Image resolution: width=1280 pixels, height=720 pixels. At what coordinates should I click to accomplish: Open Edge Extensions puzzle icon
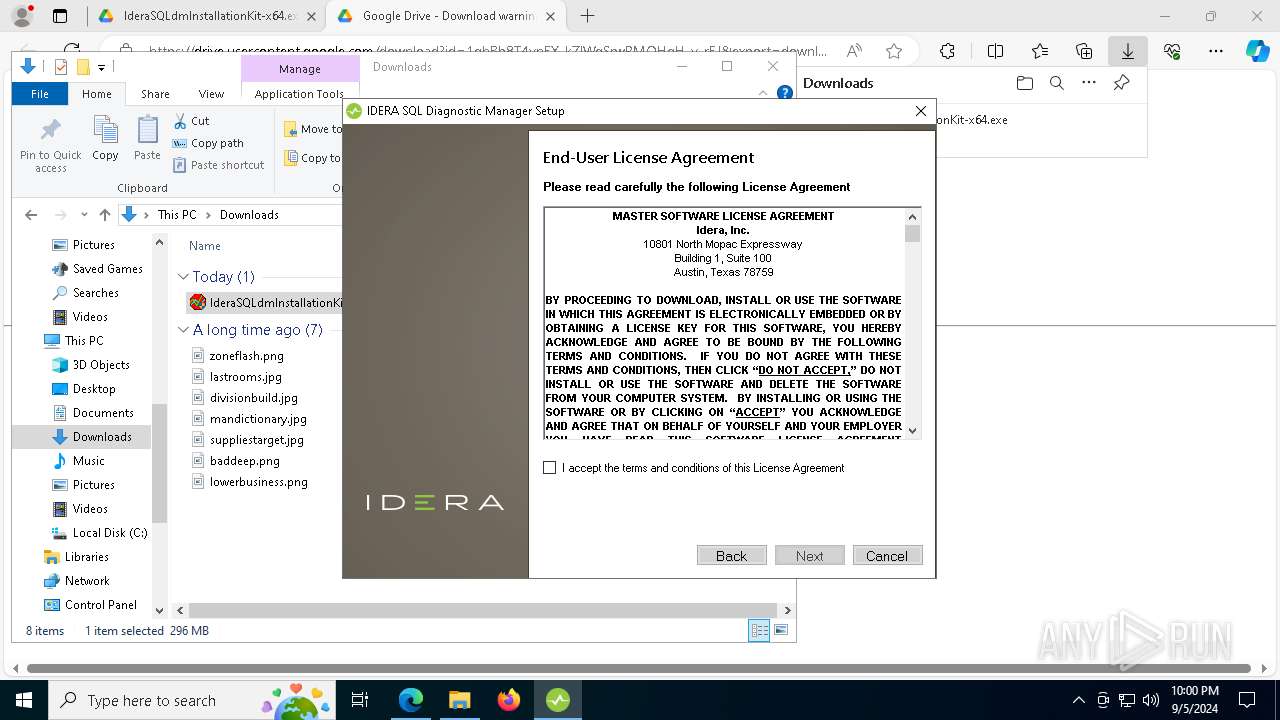pos(947,51)
